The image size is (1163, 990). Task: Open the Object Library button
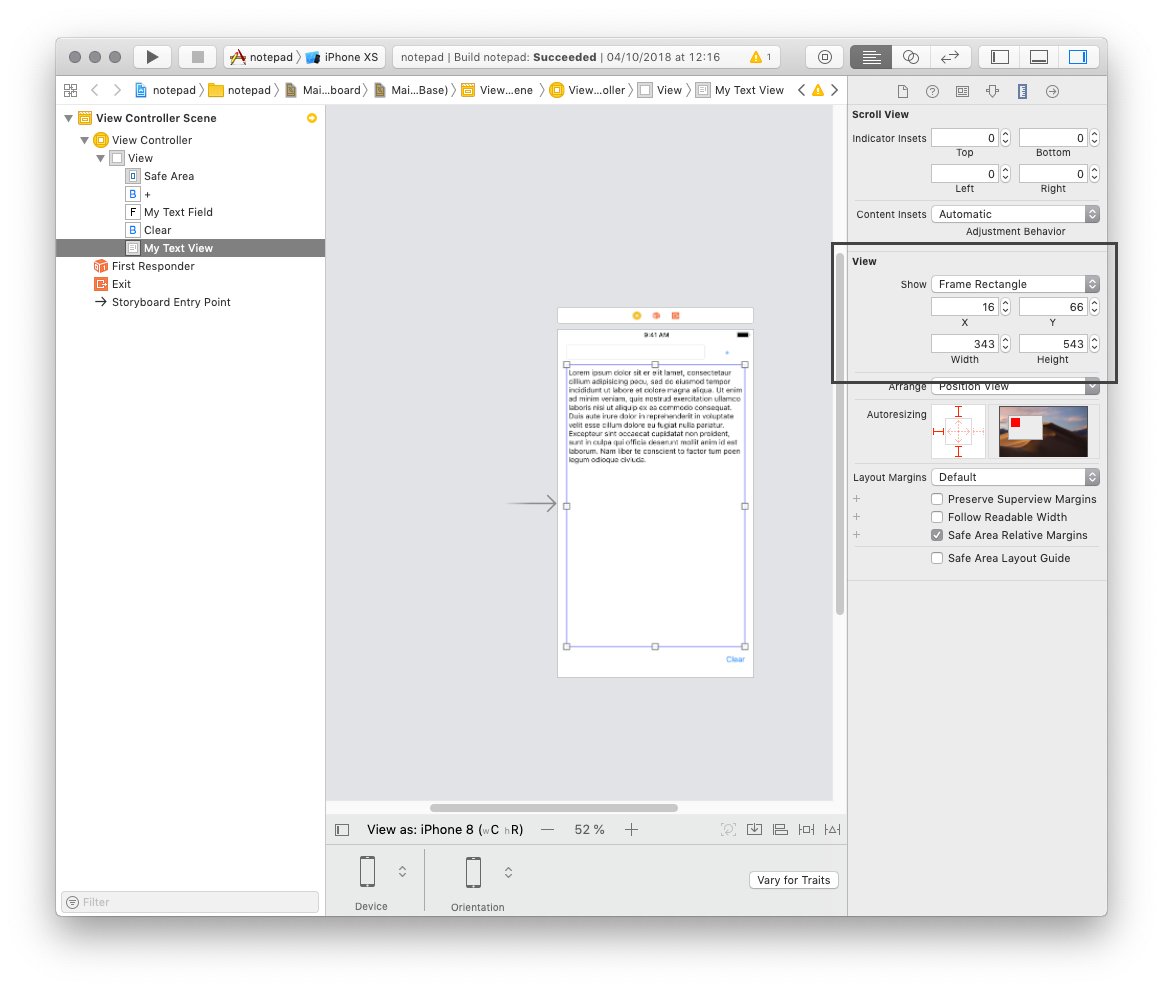pos(825,57)
